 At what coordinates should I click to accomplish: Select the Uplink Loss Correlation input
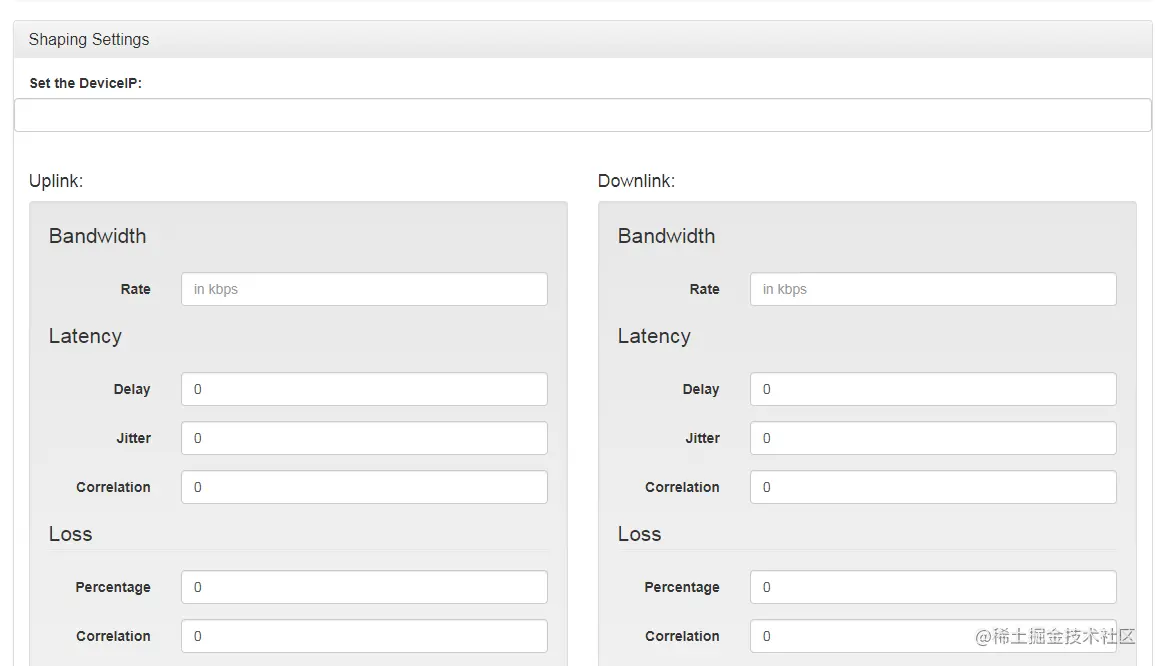click(x=364, y=636)
